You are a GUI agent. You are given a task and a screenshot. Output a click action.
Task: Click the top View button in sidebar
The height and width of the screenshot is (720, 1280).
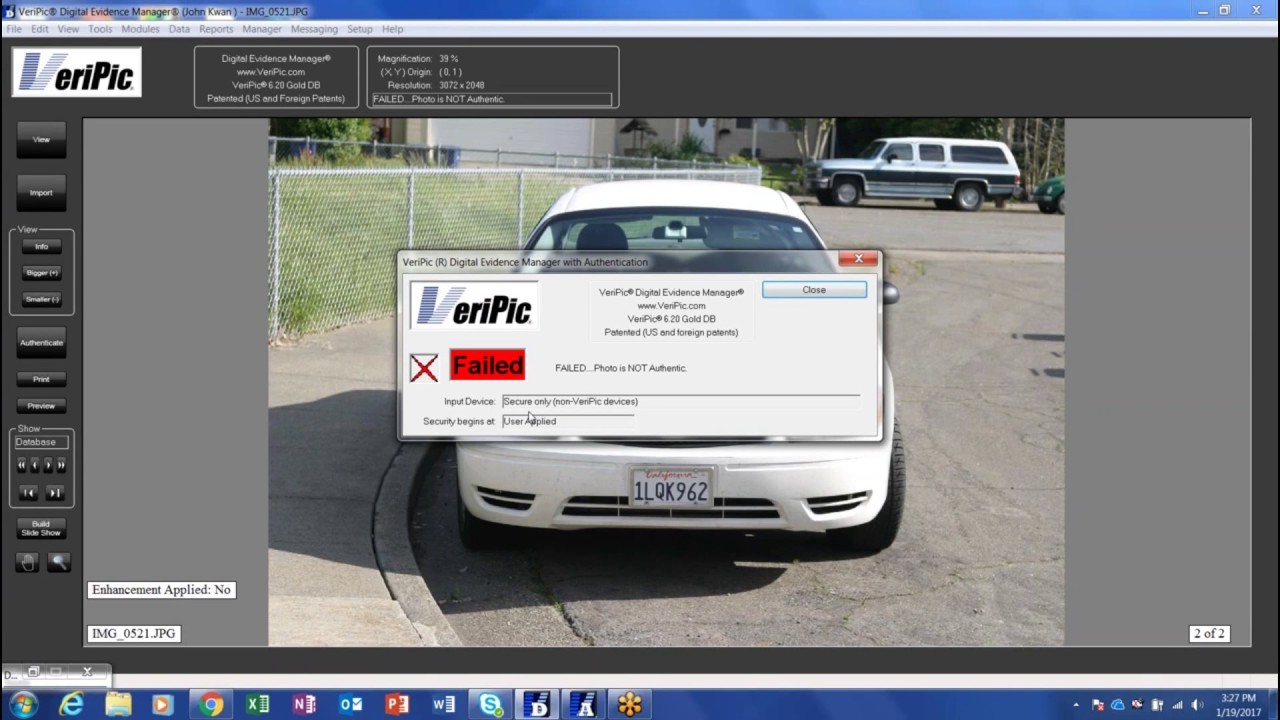coord(41,140)
